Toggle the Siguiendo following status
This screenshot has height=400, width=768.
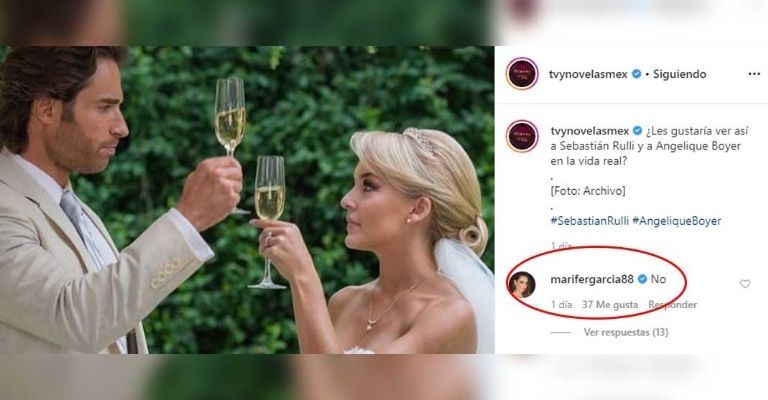679,74
